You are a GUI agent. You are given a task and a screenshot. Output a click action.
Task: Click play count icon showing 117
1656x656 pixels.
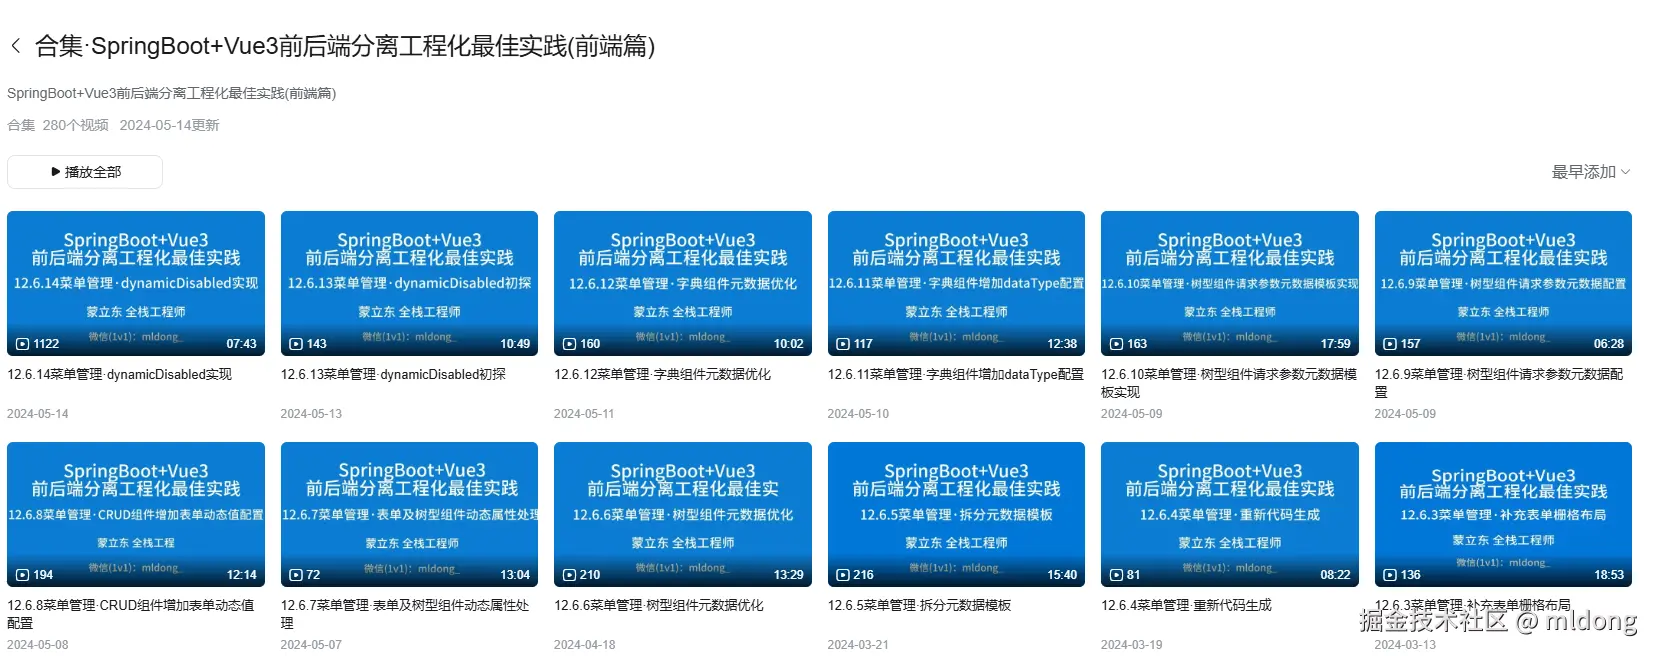coord(843,344)
